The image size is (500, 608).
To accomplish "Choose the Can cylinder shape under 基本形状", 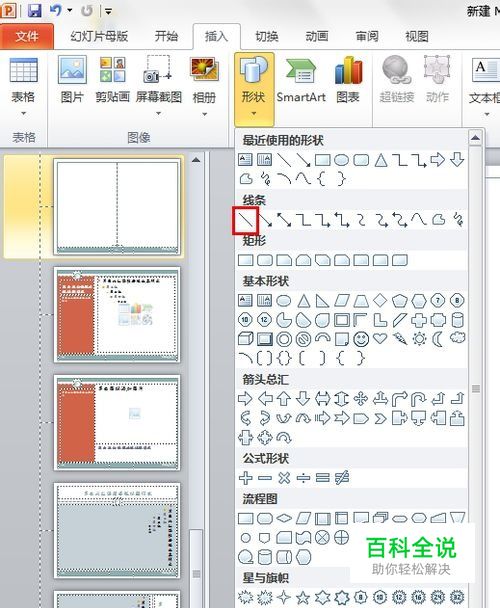I will click(458, 320).
